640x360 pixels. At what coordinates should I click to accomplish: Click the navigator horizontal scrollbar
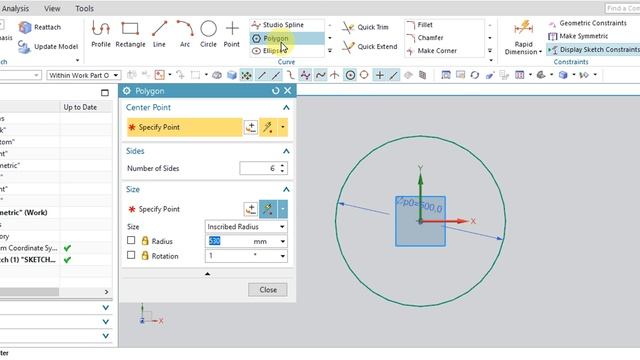29,292
